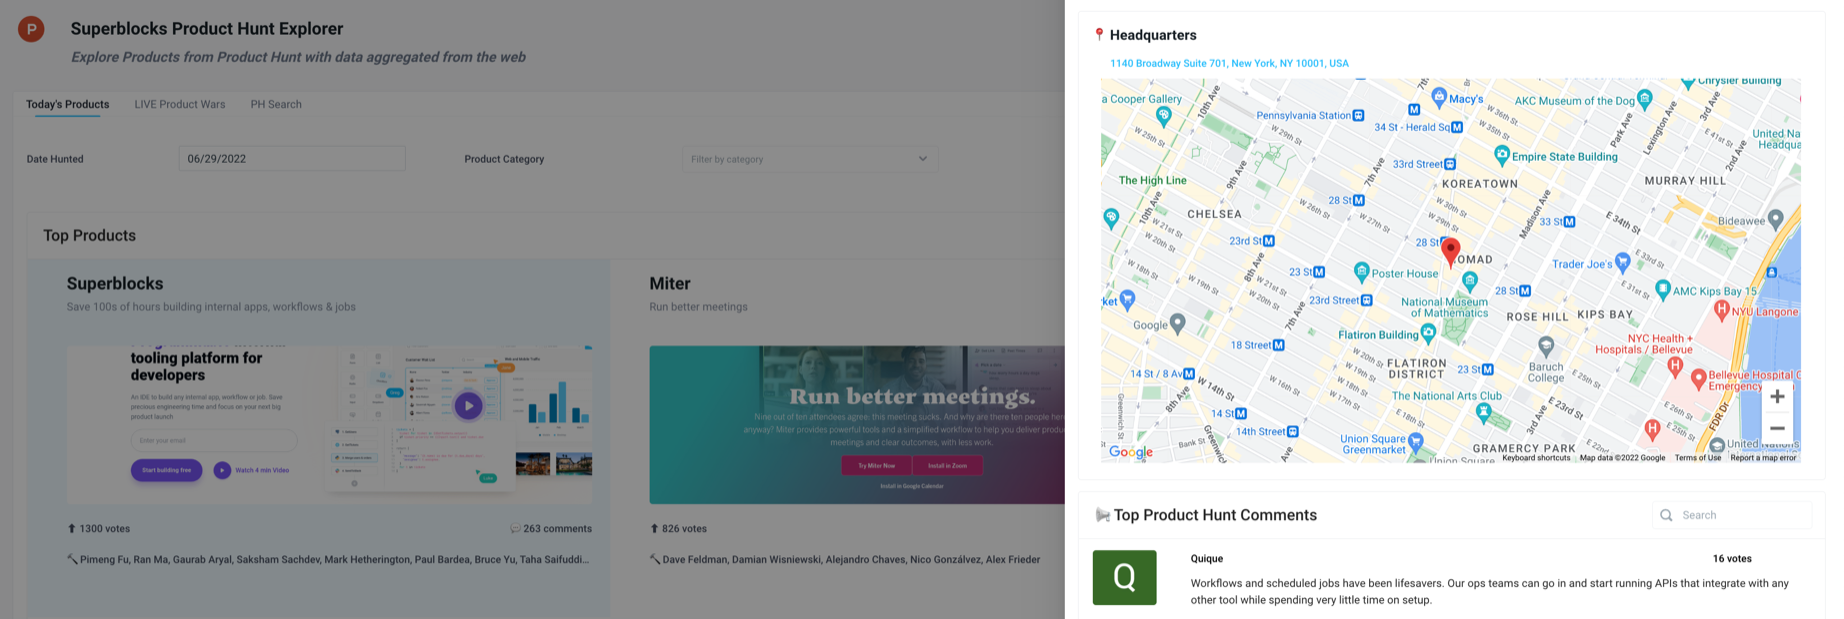This screenshot has height=619, width=1844.
Task: Open the LIVE Product Wars tab
Action: [180, 104]
